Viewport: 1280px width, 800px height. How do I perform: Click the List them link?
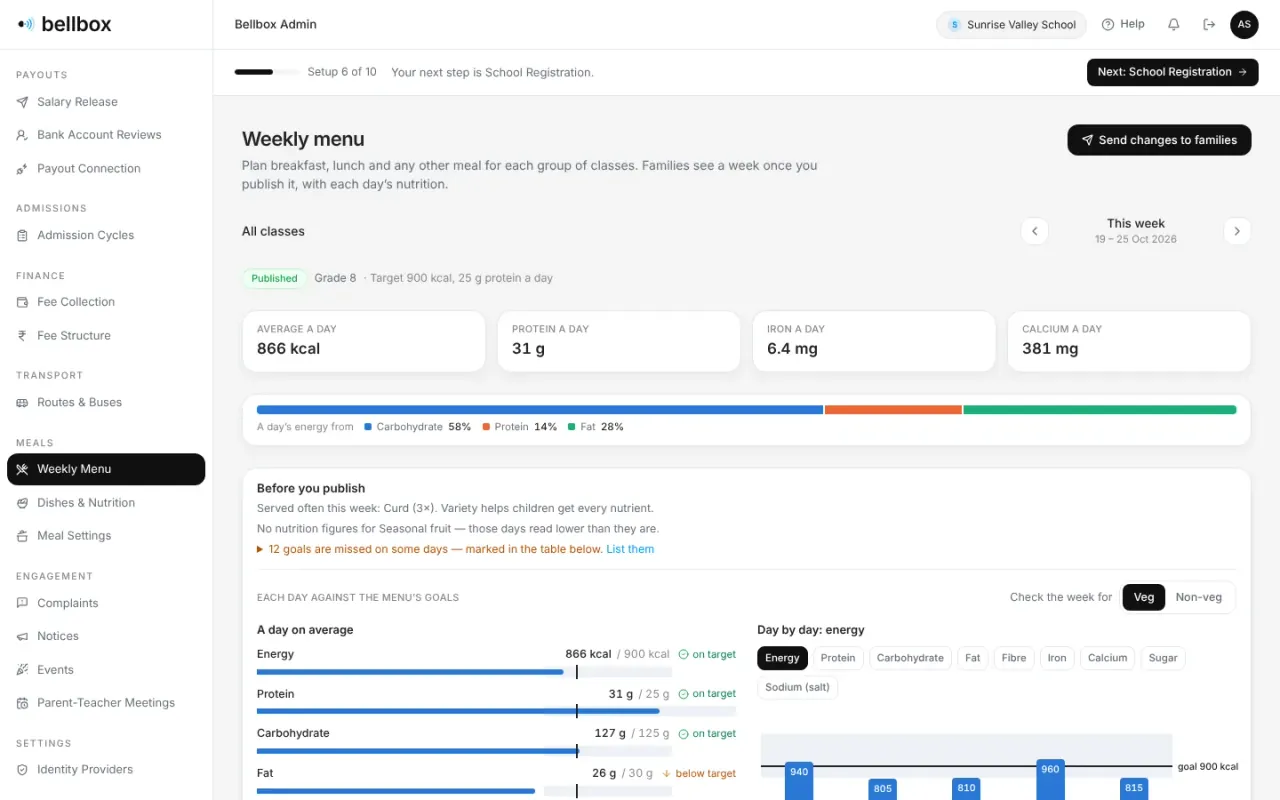click(630, 549)
